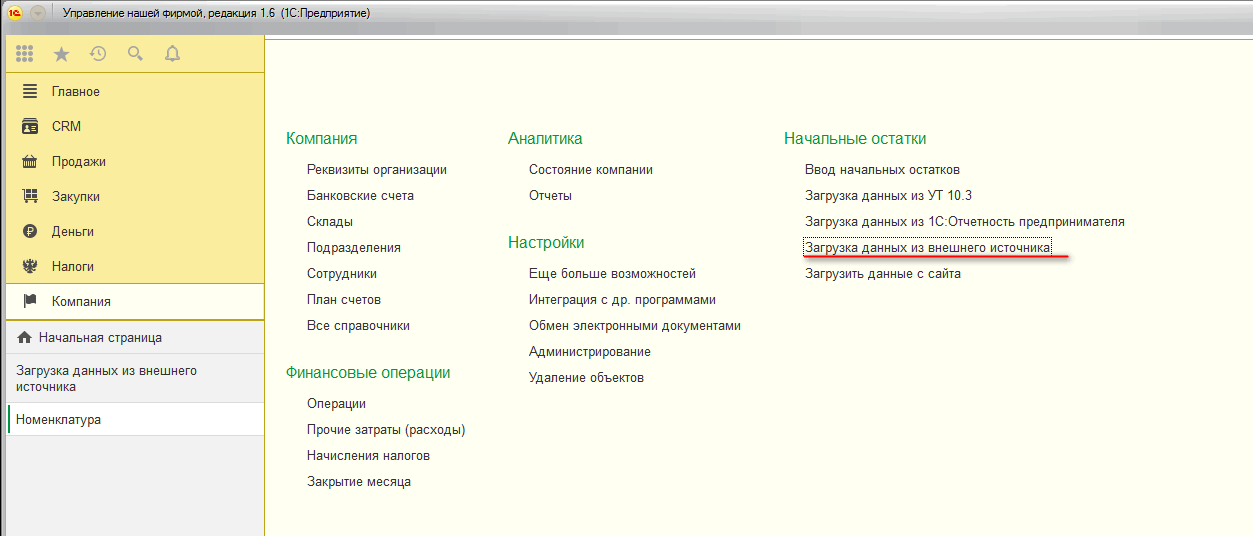This screenshot has height=536, width=1253.
Task: Open the sections grid menu icon
Action: coord(25,54)
